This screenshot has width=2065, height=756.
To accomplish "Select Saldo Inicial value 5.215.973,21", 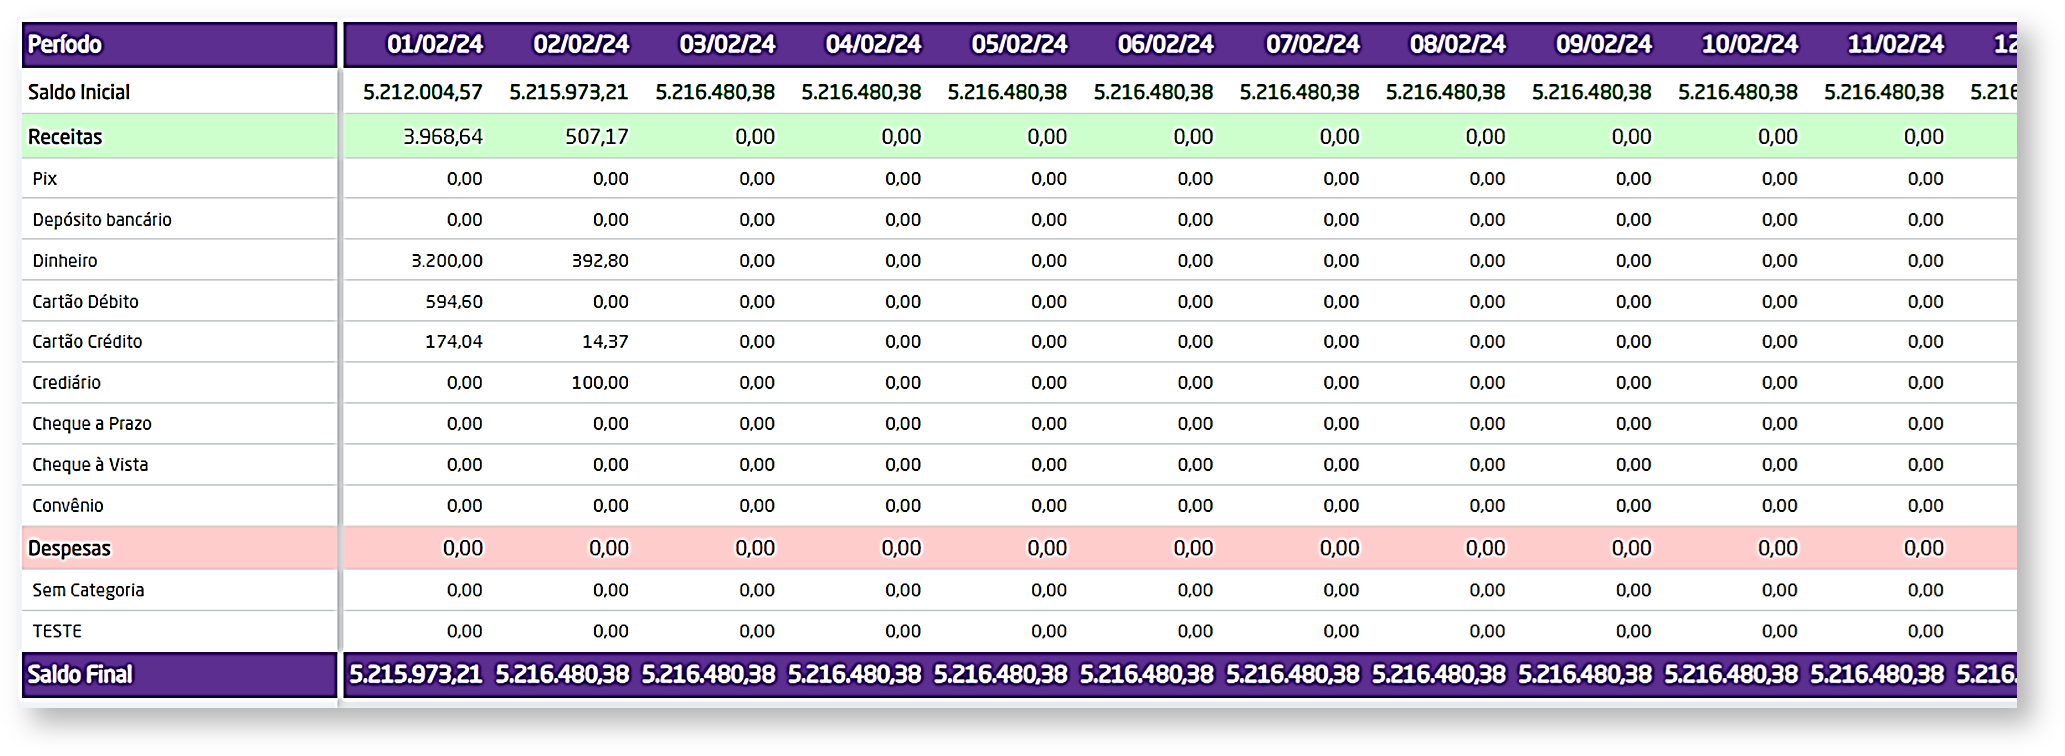I will 569,92.
